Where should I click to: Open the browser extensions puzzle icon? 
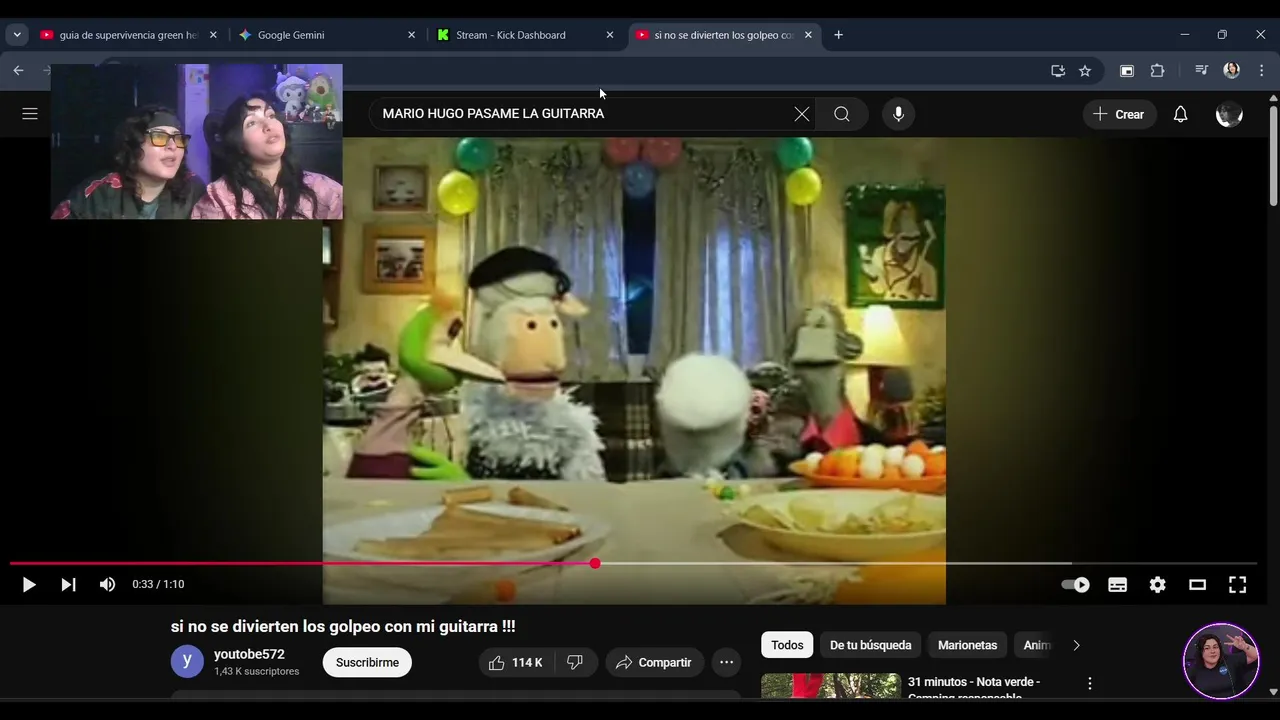pos(1158,71)
